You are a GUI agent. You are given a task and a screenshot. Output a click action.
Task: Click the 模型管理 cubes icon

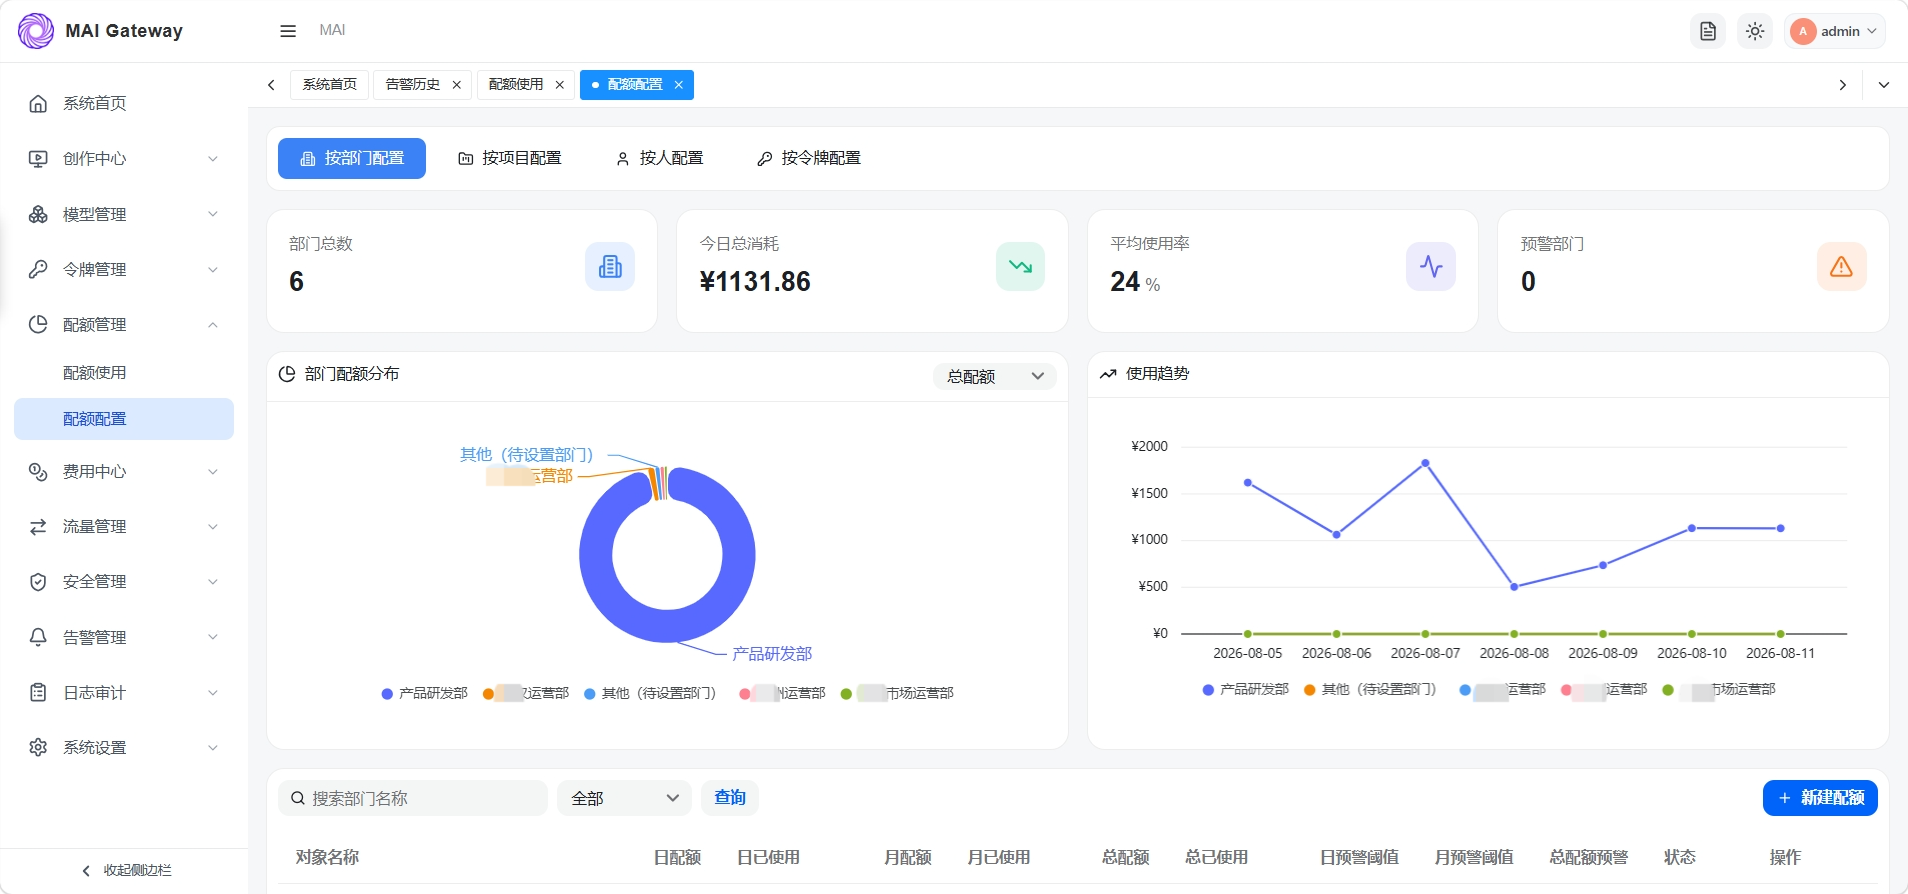[x=38, y=214]
